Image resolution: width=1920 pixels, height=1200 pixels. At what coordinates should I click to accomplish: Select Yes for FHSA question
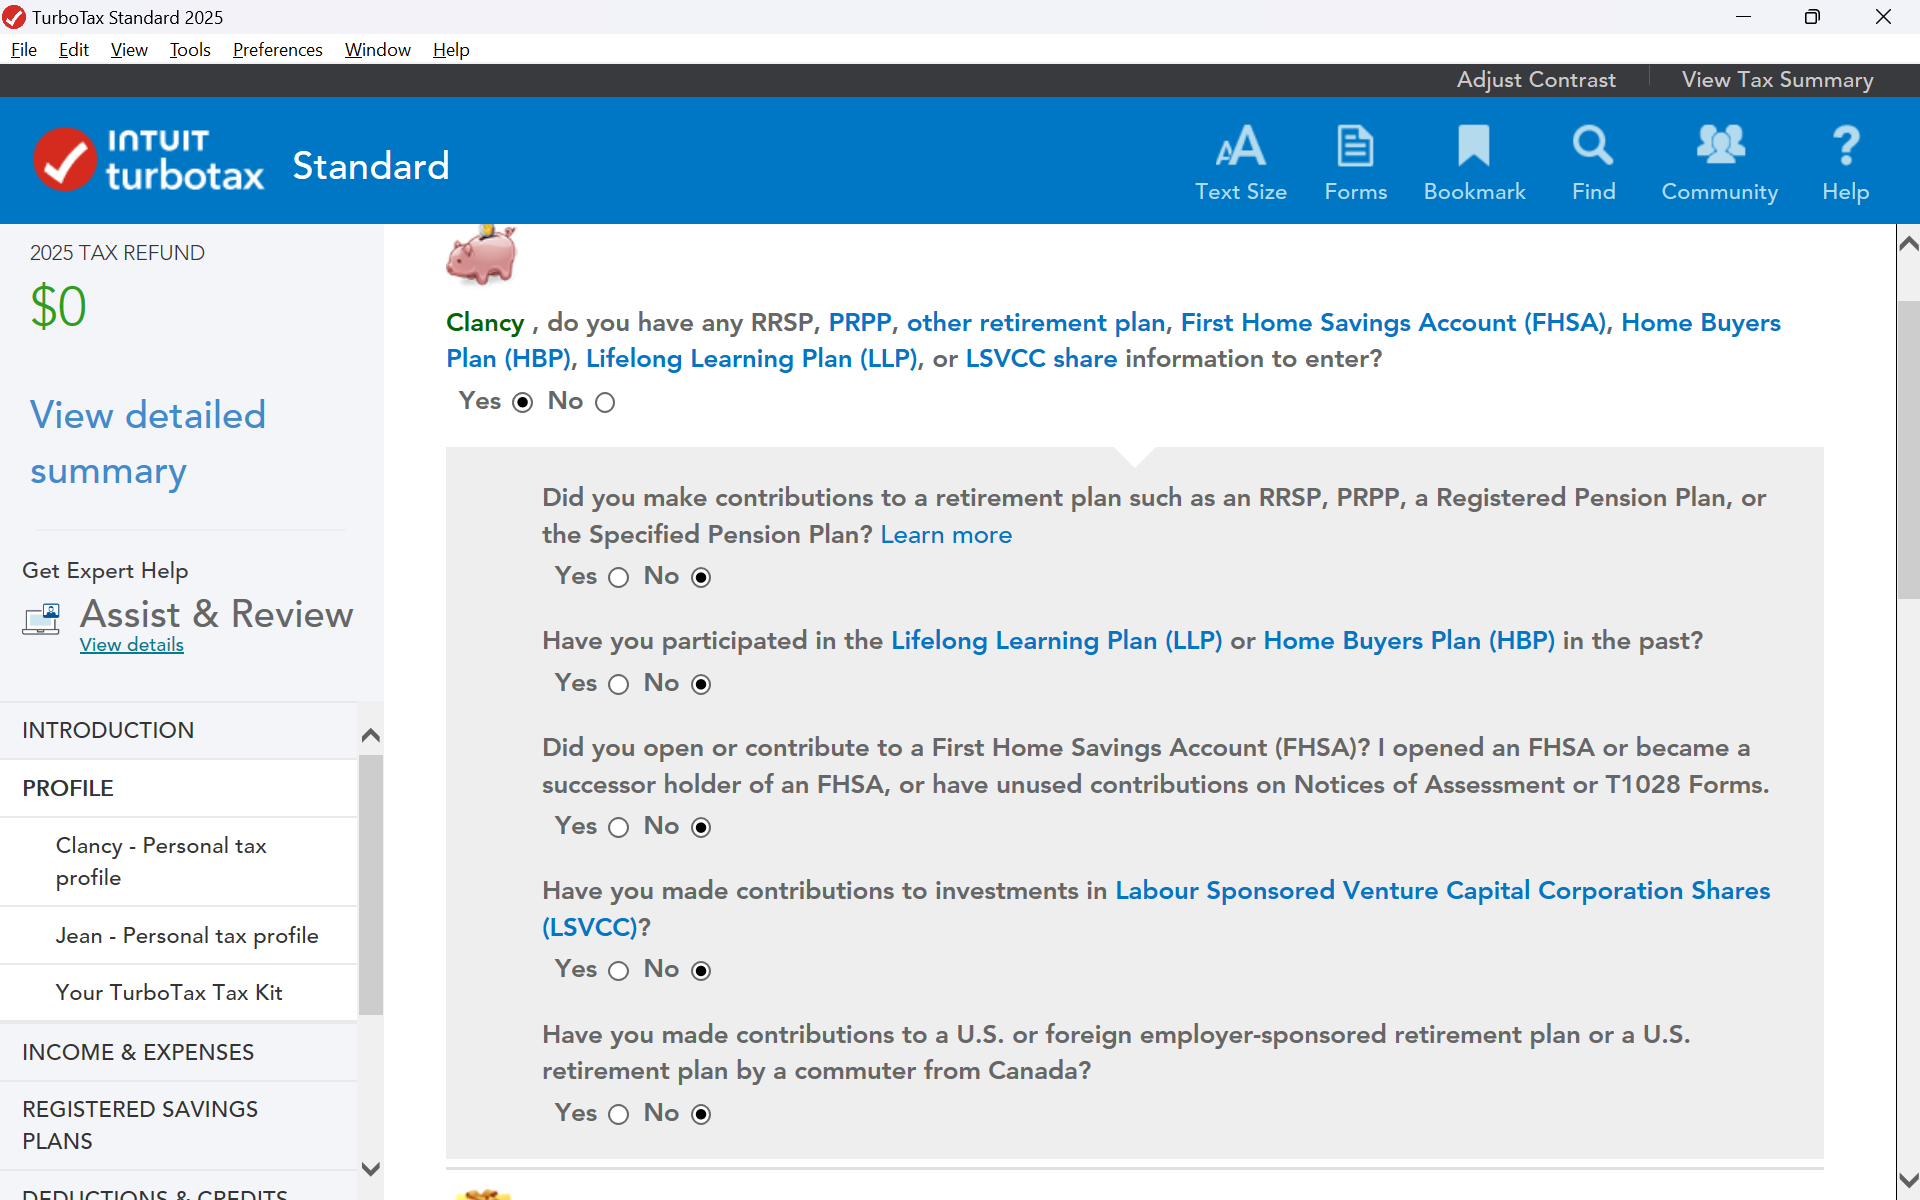point(619,827)
